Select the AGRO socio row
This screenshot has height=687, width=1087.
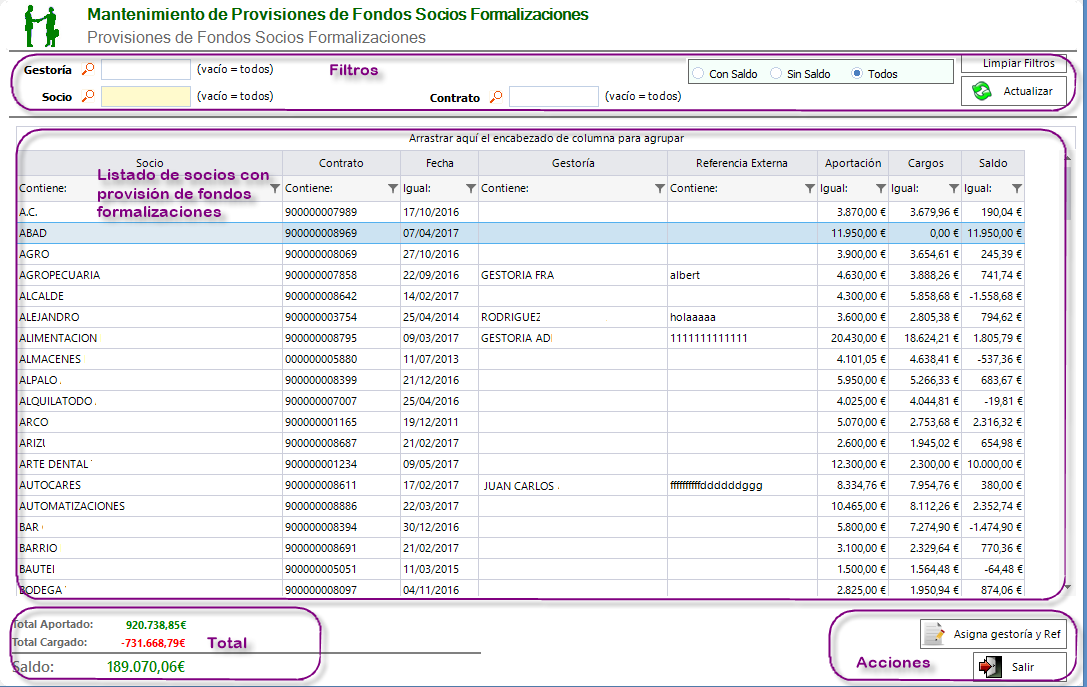(521, 254)
